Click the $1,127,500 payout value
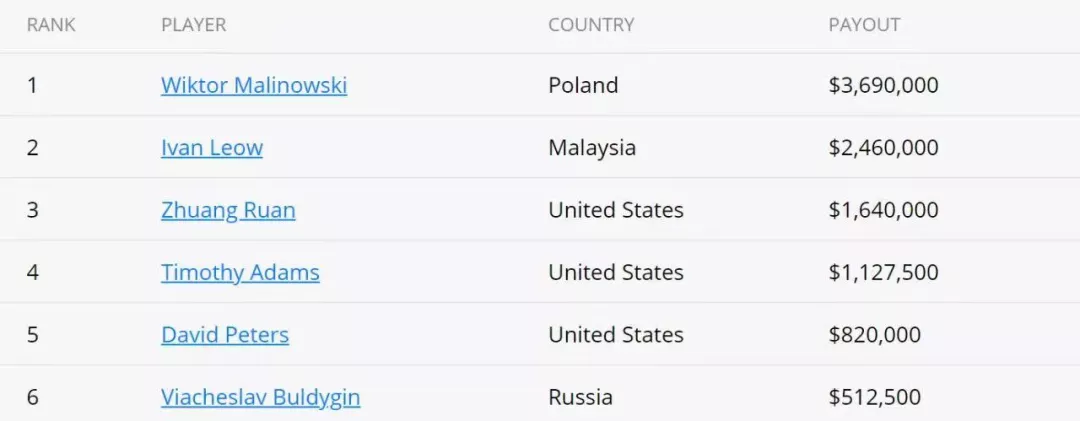This screenshot has width=1080, height=421. 884,272
